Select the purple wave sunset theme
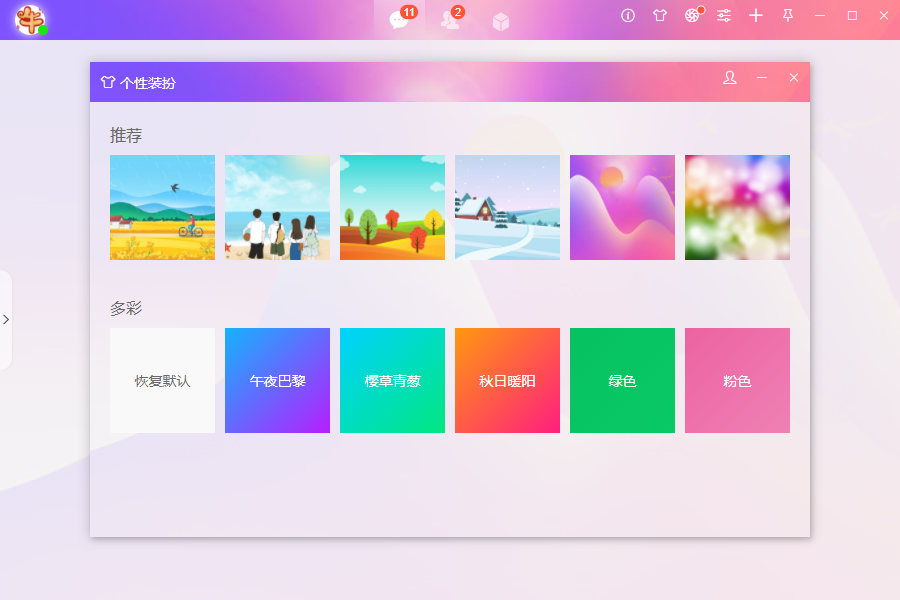 (622, 207)
